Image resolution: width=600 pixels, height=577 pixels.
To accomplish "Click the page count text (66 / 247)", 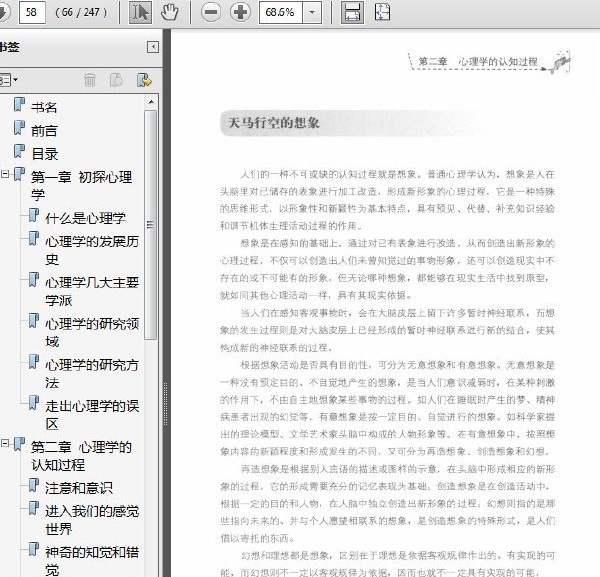I will pyautogui.click(x=81, y=12).
